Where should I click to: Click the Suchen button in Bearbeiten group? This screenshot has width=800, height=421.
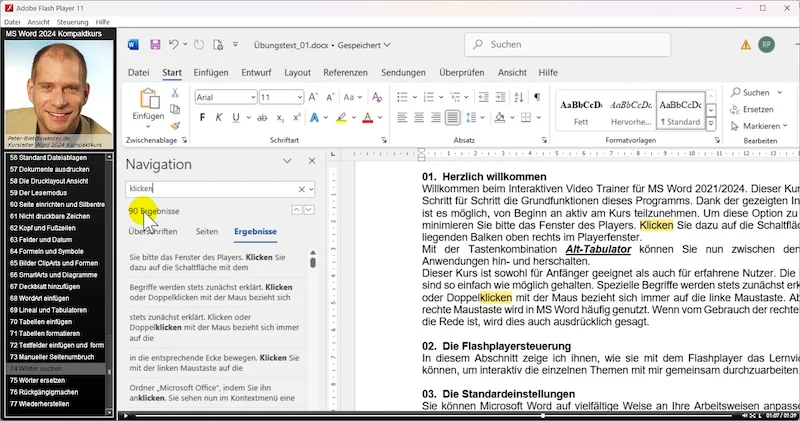[x=751, y=92]
